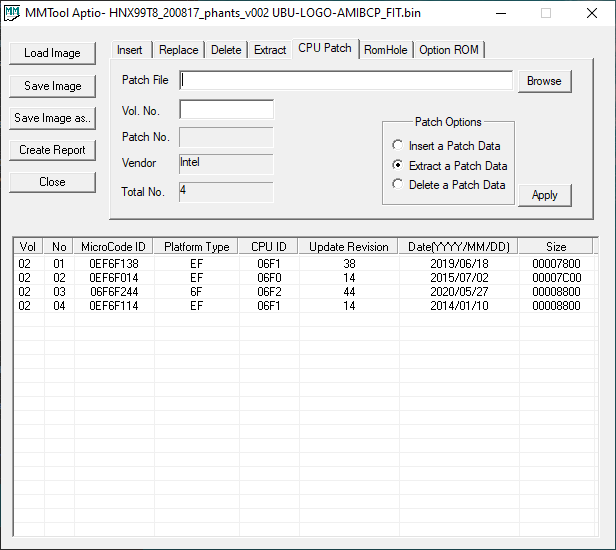616x550 pixels.
Task: Click the MicroCode ID column header
Action: 114,247
